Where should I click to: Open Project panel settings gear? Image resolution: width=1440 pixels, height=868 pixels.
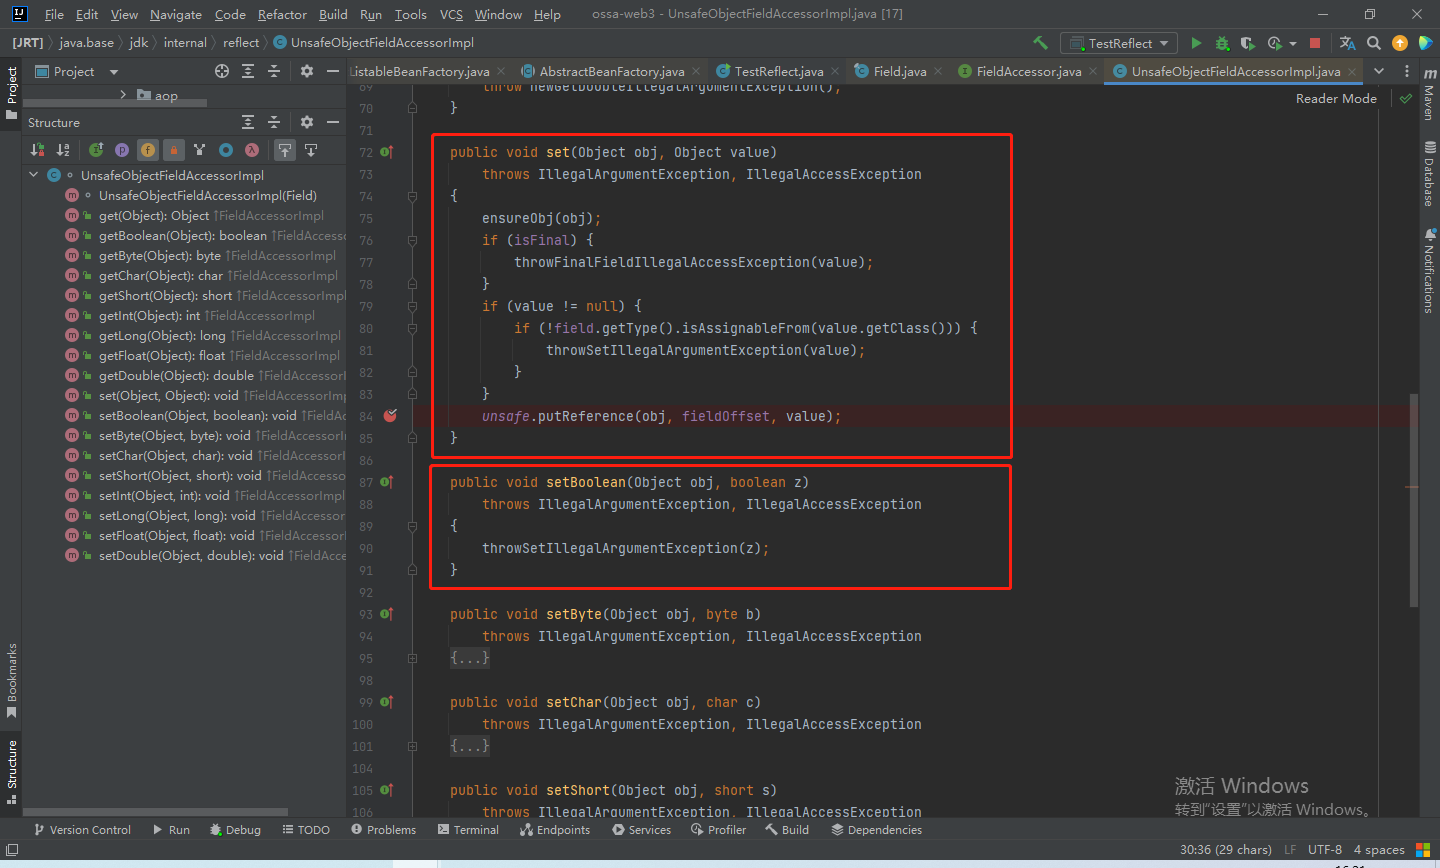tap(307, 71)
